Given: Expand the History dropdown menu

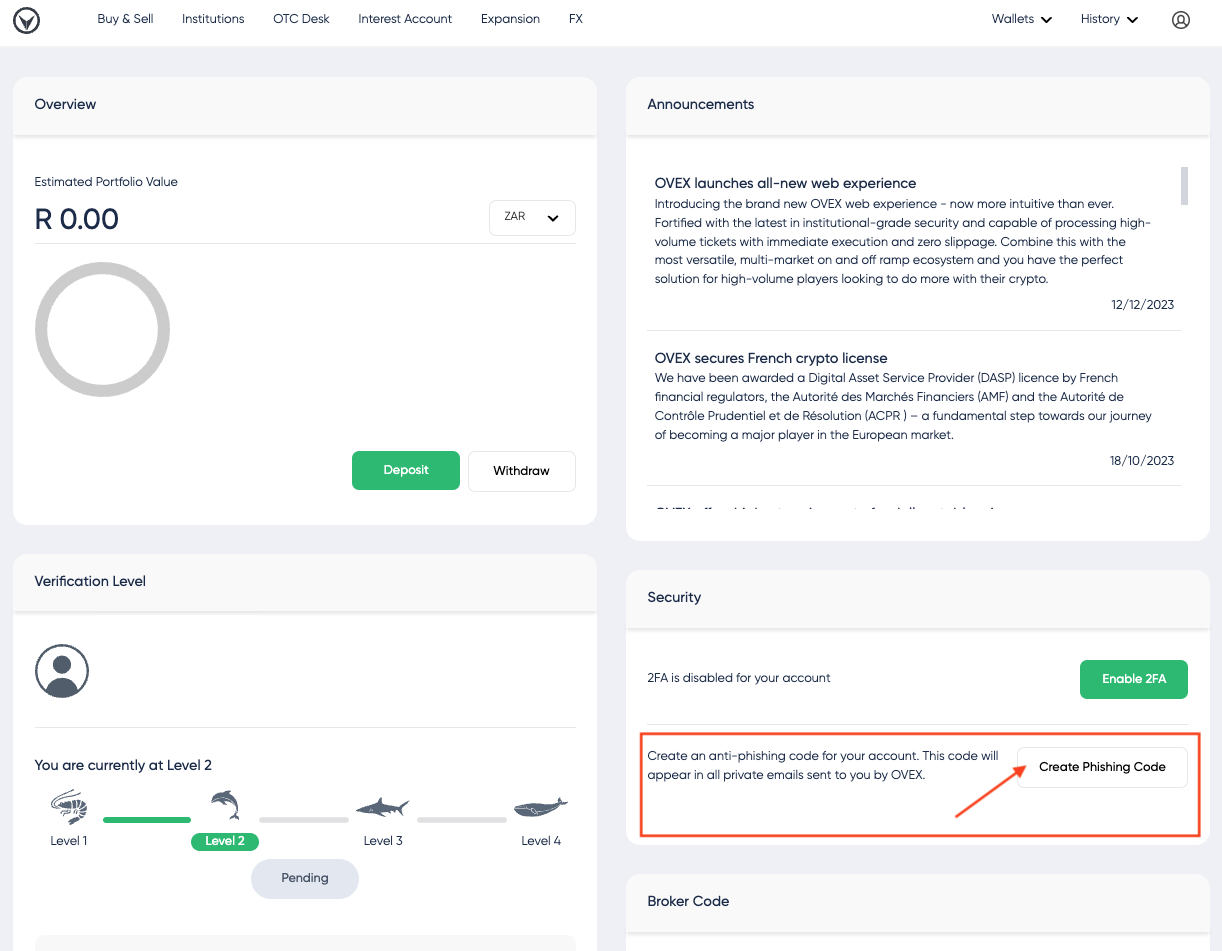Looking at the screenshot, I should tap(1110, 19).
